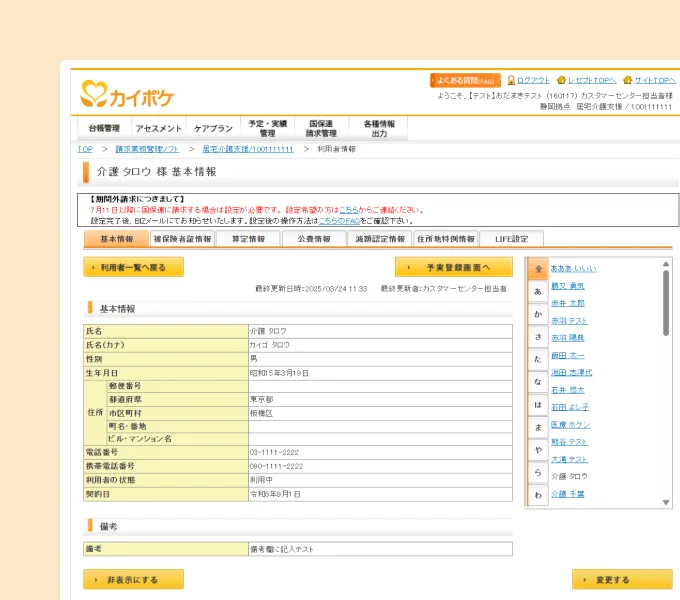Open the ケアプラン menu

pos(213,128)
